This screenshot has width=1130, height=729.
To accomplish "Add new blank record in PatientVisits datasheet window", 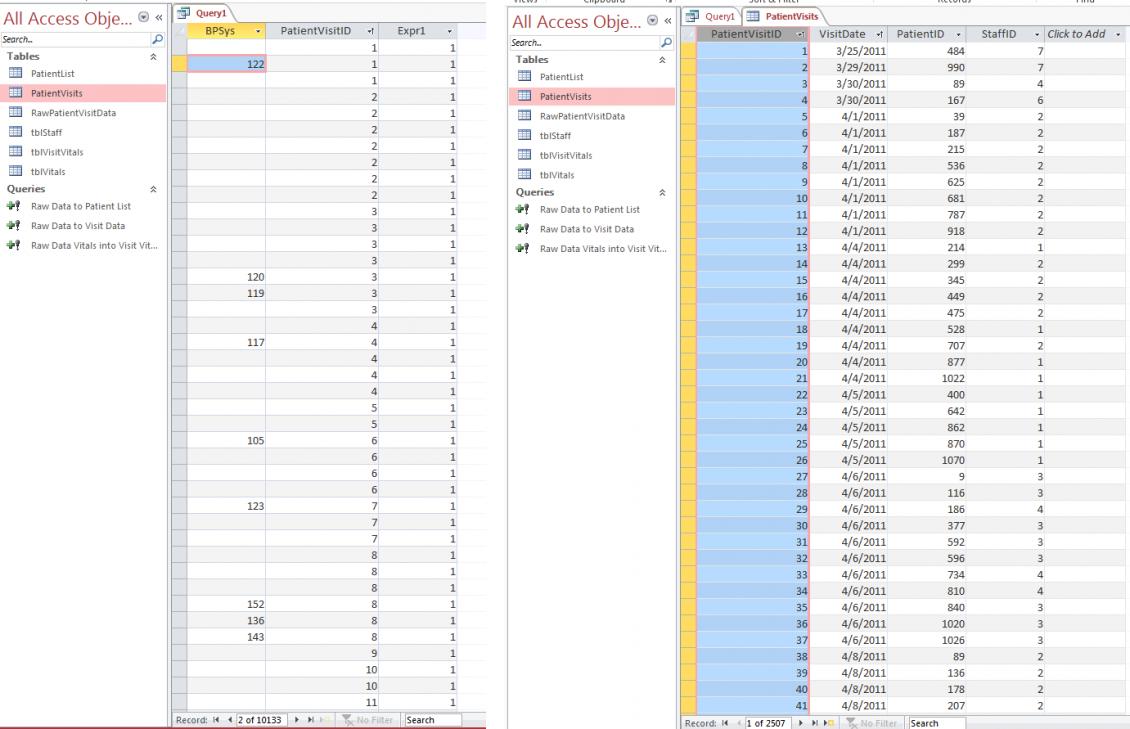I will point(829,723).
